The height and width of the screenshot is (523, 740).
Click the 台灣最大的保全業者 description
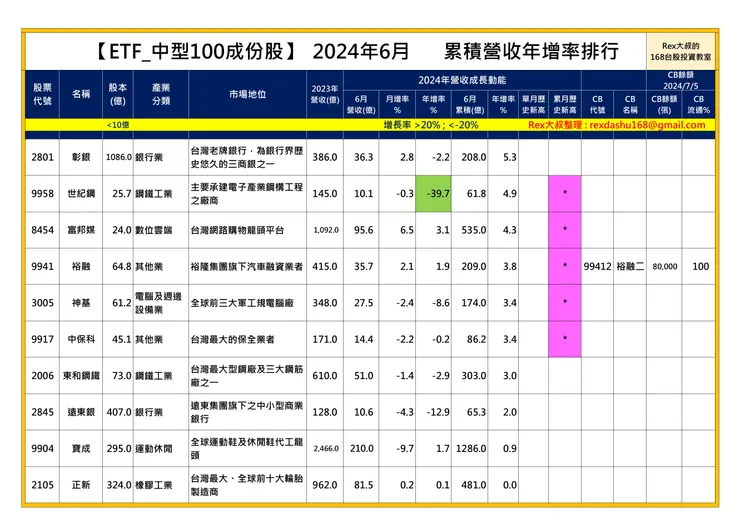coord(233,339)
